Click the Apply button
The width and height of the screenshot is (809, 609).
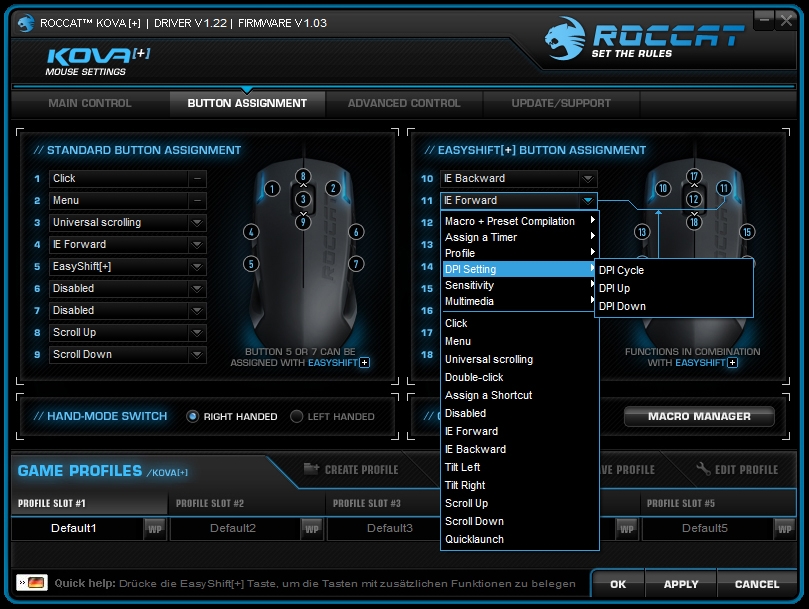pos(681,584)
